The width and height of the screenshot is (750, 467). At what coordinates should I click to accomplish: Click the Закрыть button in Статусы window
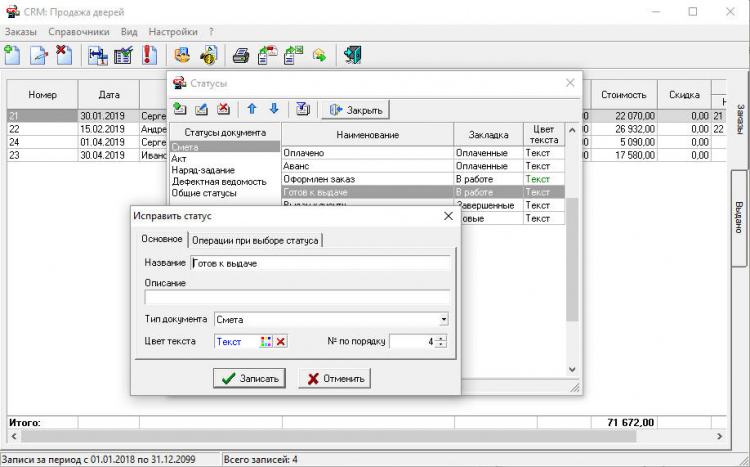[x=356, y=109]
